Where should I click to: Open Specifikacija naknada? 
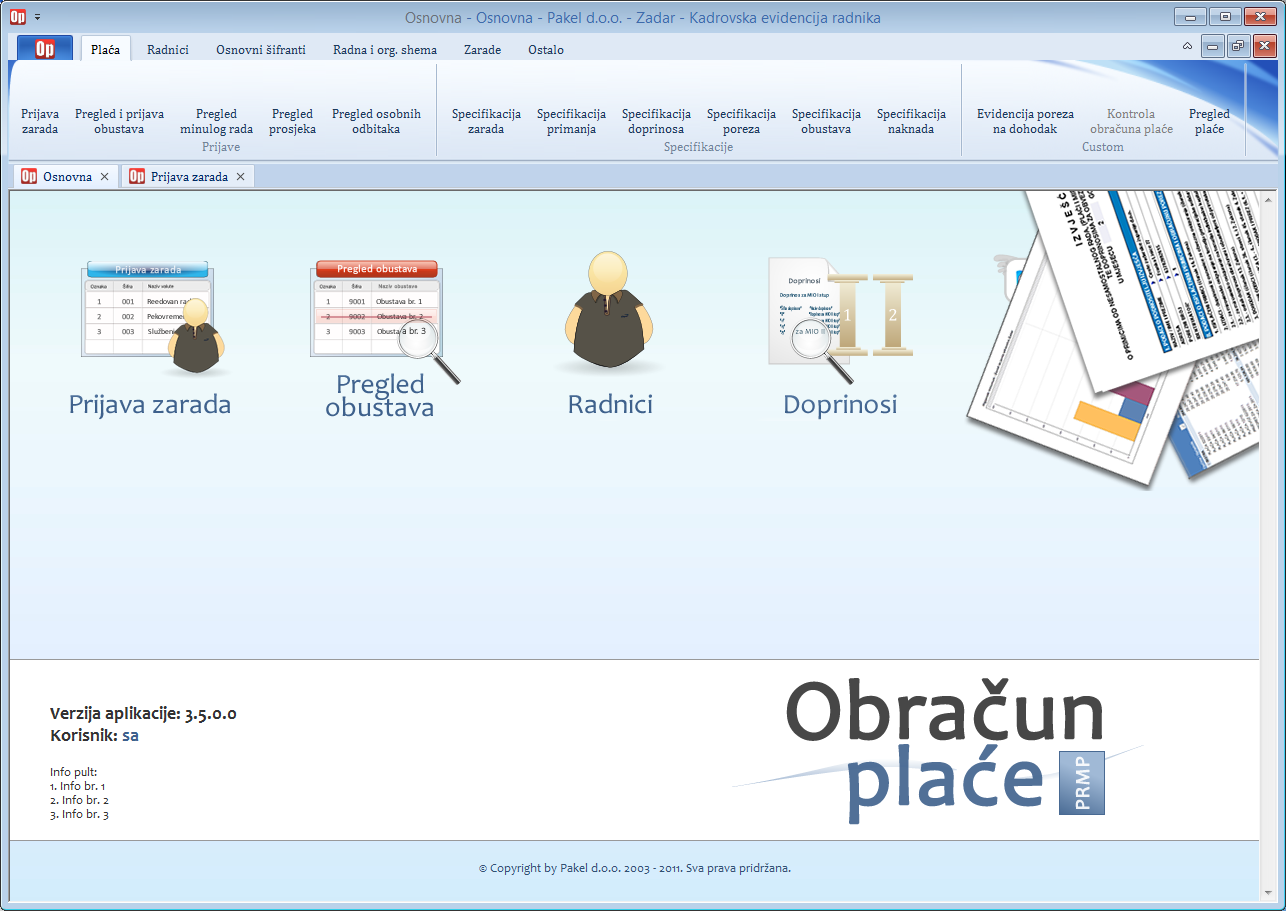point(912,121)
